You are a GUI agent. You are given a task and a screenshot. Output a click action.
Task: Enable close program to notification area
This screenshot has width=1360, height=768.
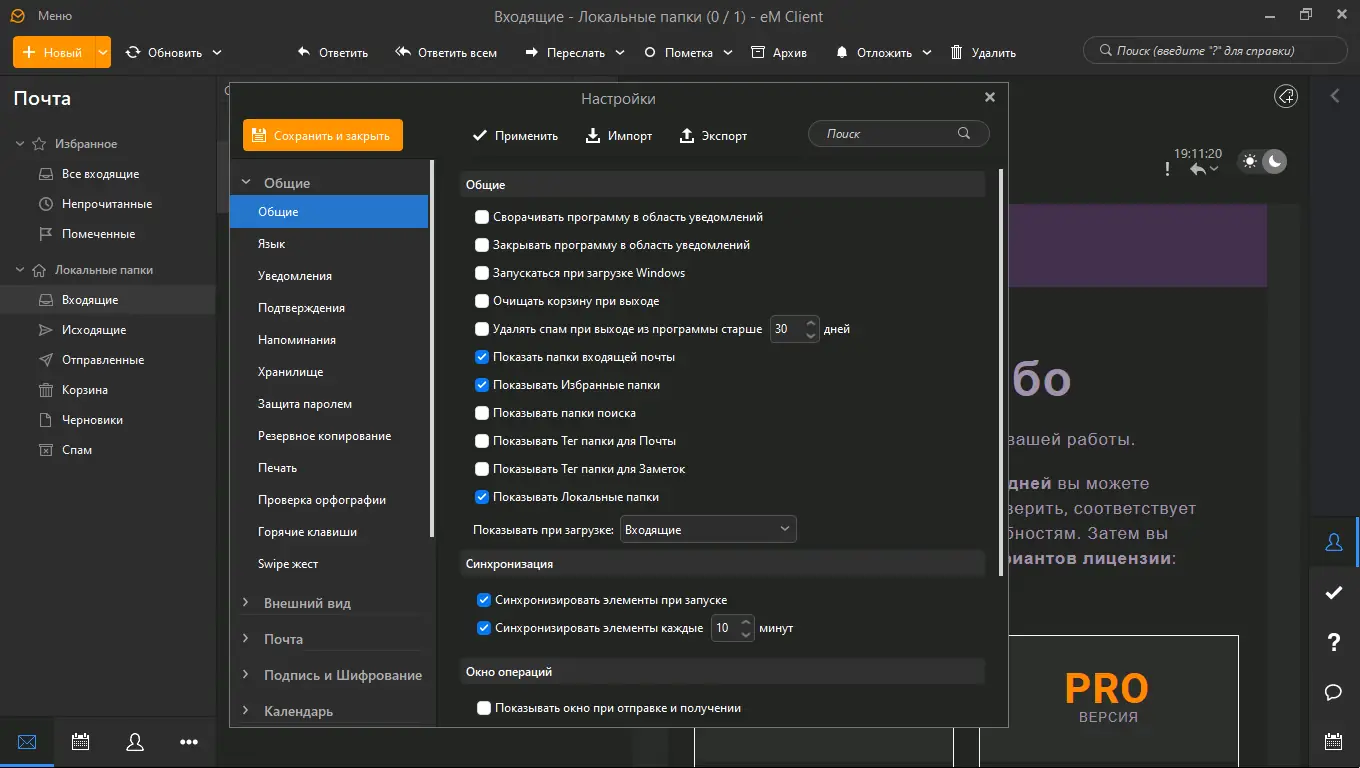tap(482, 245)
